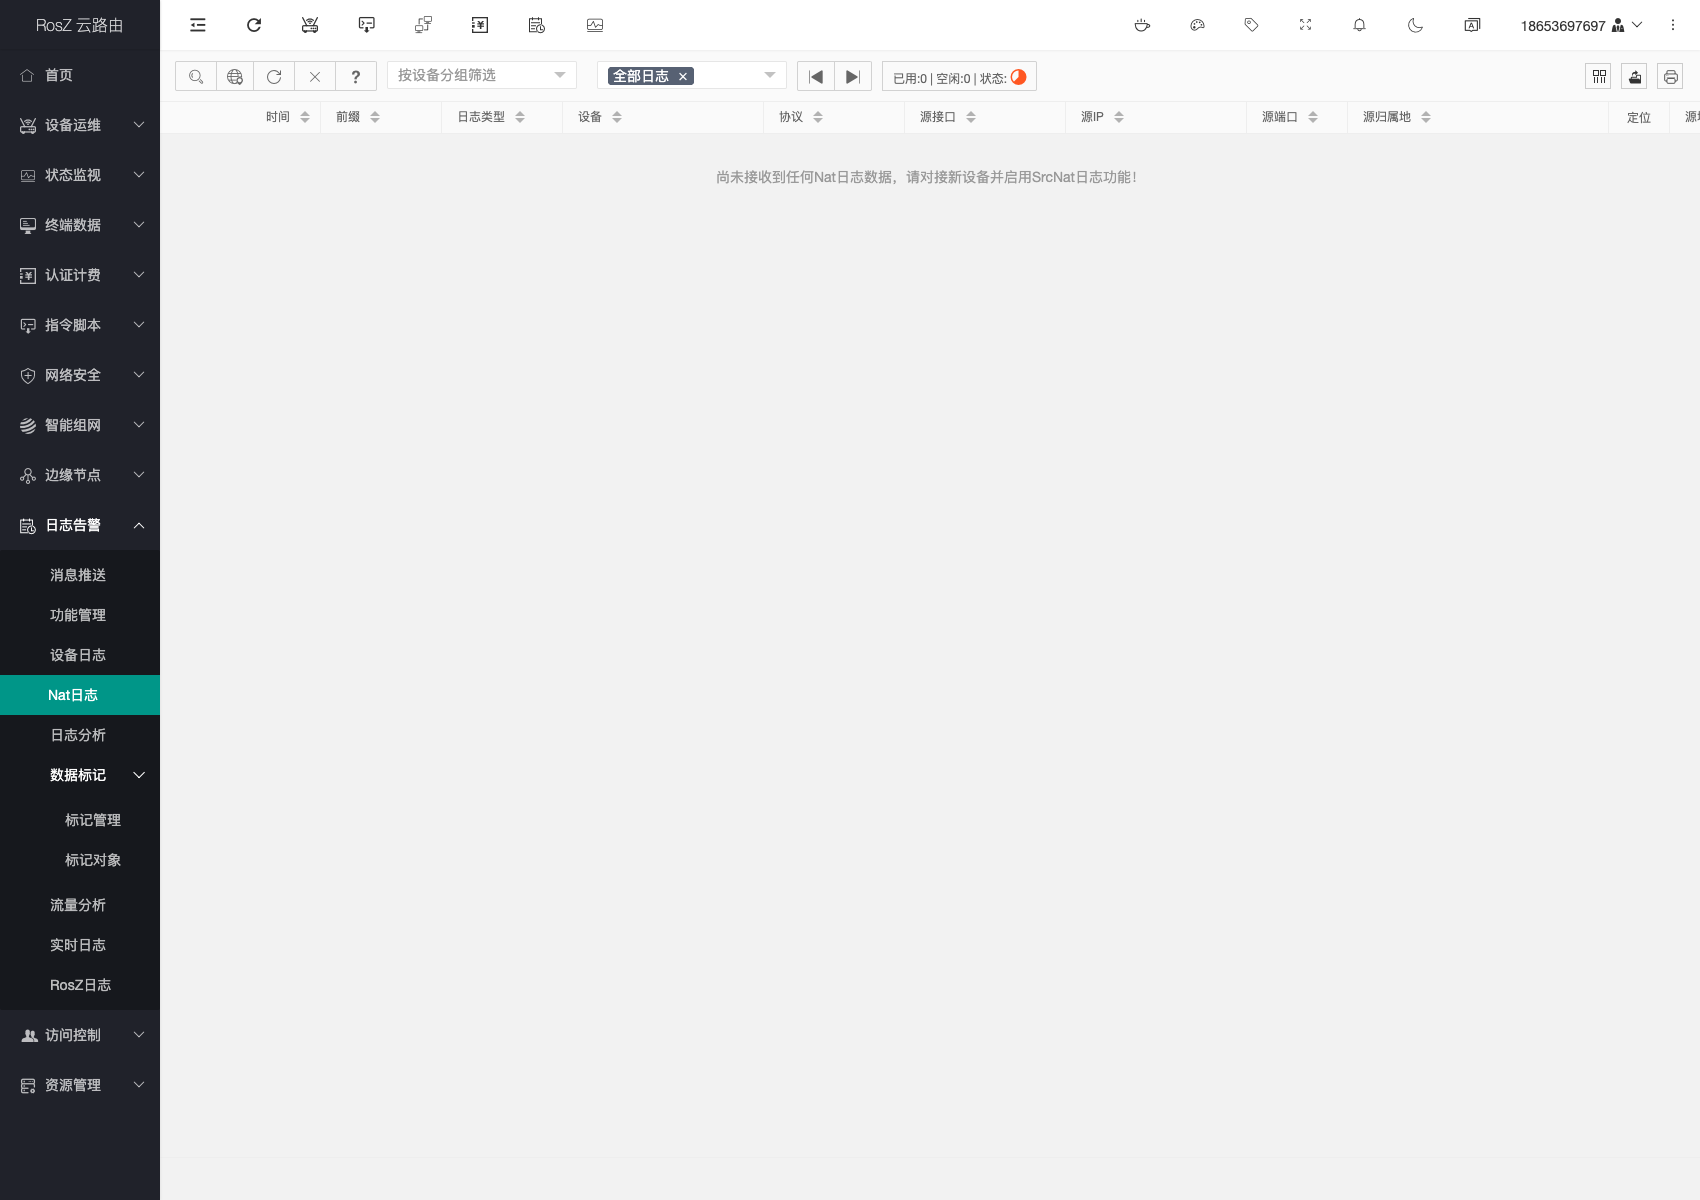Click the search magnifier button
Viewport: 1700px width, 1200px height.
point(196,77)
